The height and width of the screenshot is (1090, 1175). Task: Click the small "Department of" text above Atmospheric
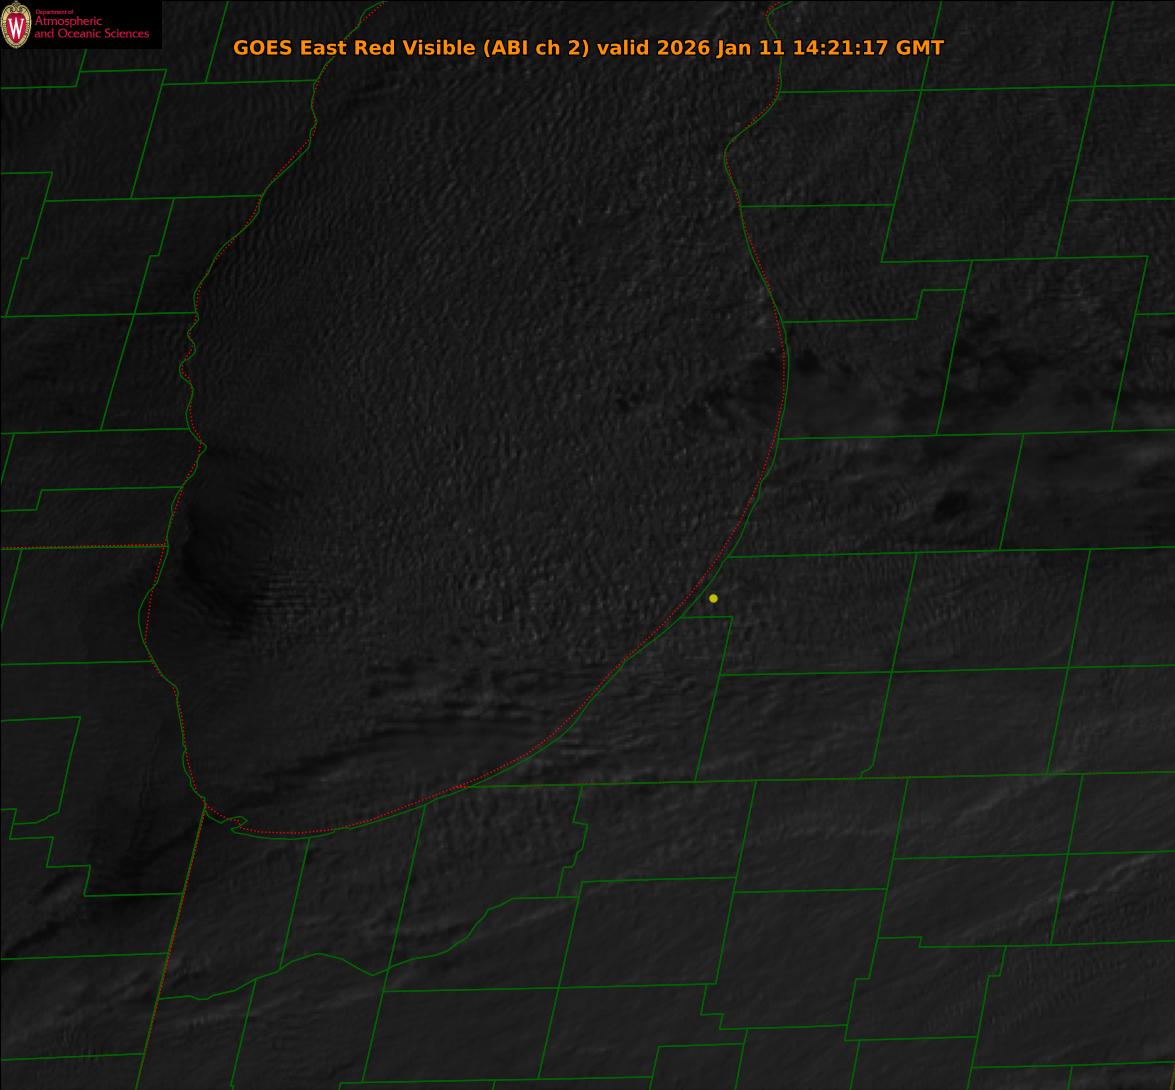54,12
